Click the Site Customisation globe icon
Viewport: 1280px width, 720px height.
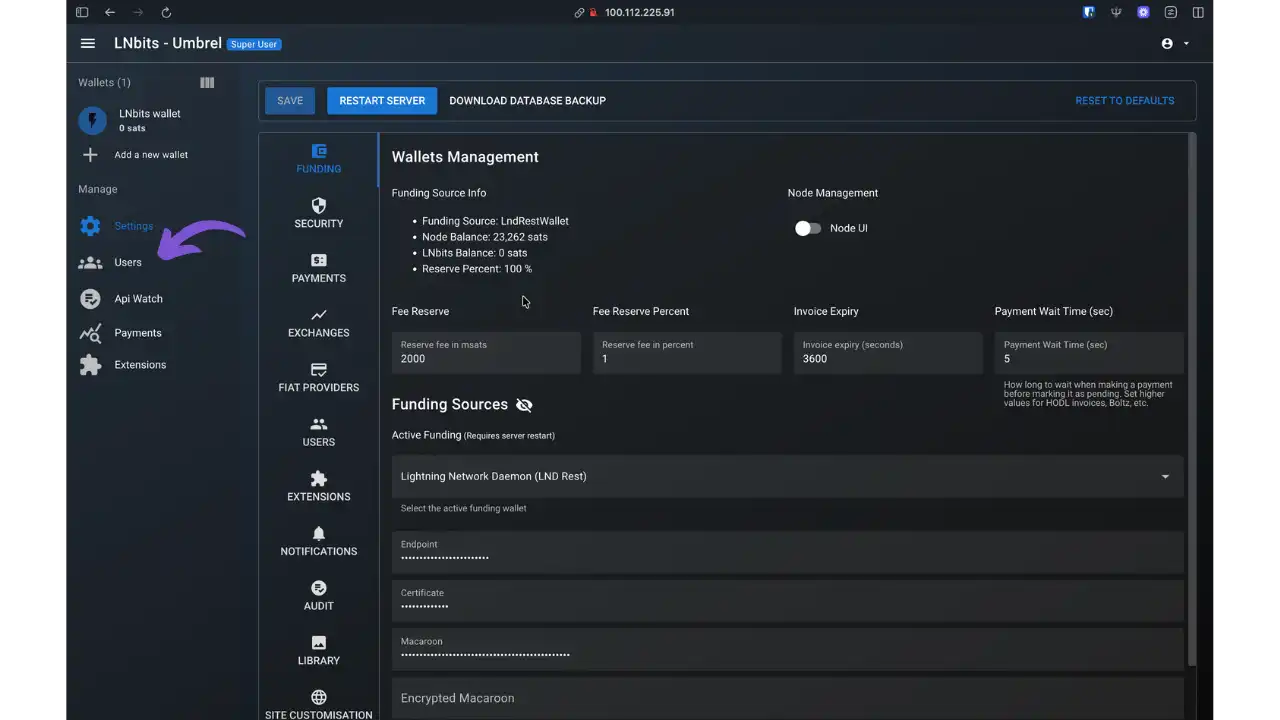[x=318, y=697]
